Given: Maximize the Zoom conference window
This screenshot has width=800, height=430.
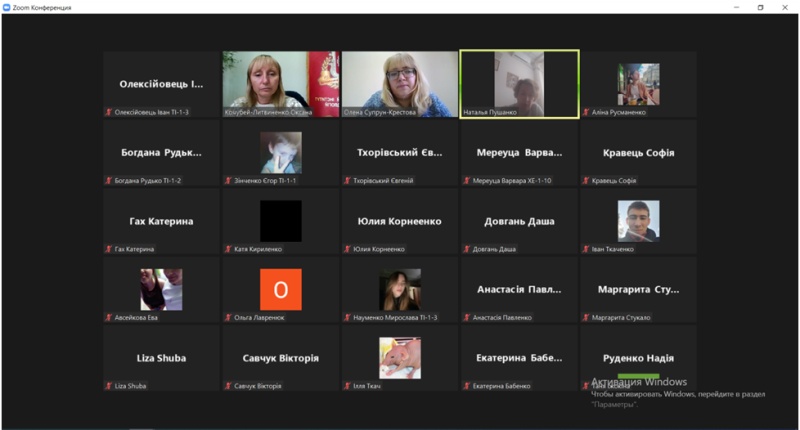Looking at the screenshot, I should tap(759, 7).
